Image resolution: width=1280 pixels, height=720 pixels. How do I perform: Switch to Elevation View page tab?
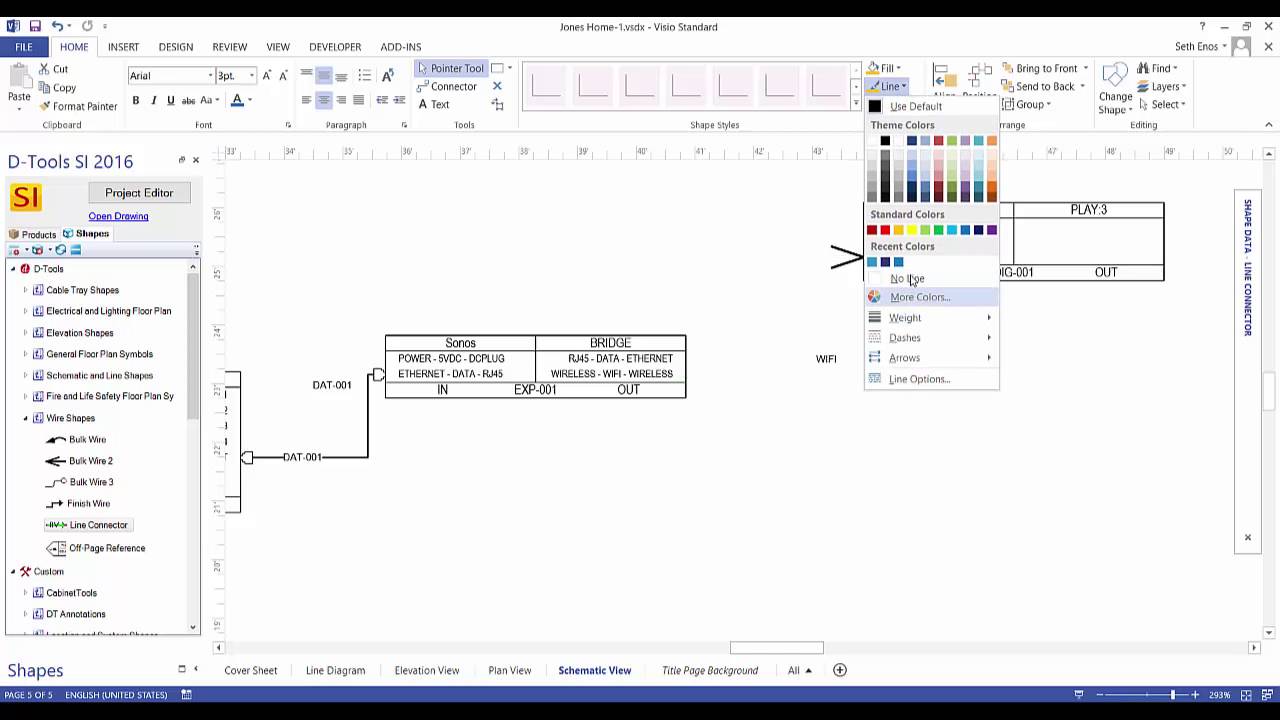pos(427,670)
